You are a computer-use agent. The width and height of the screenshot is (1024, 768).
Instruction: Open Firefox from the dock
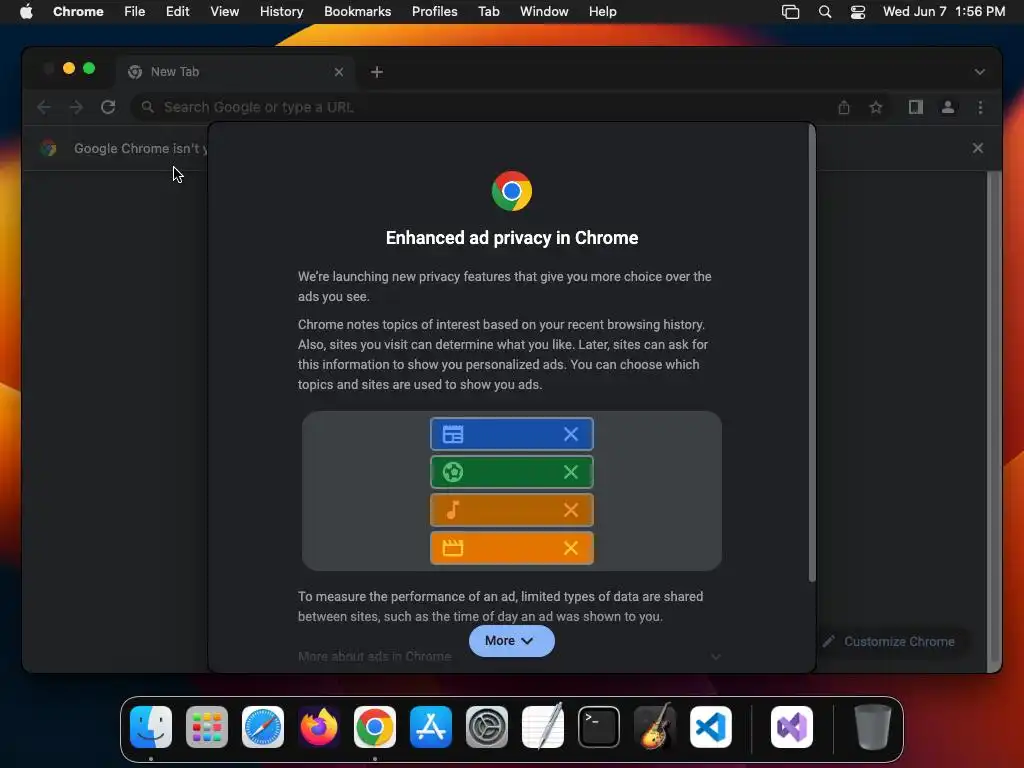pyautogui.click(x=319, y=727)
